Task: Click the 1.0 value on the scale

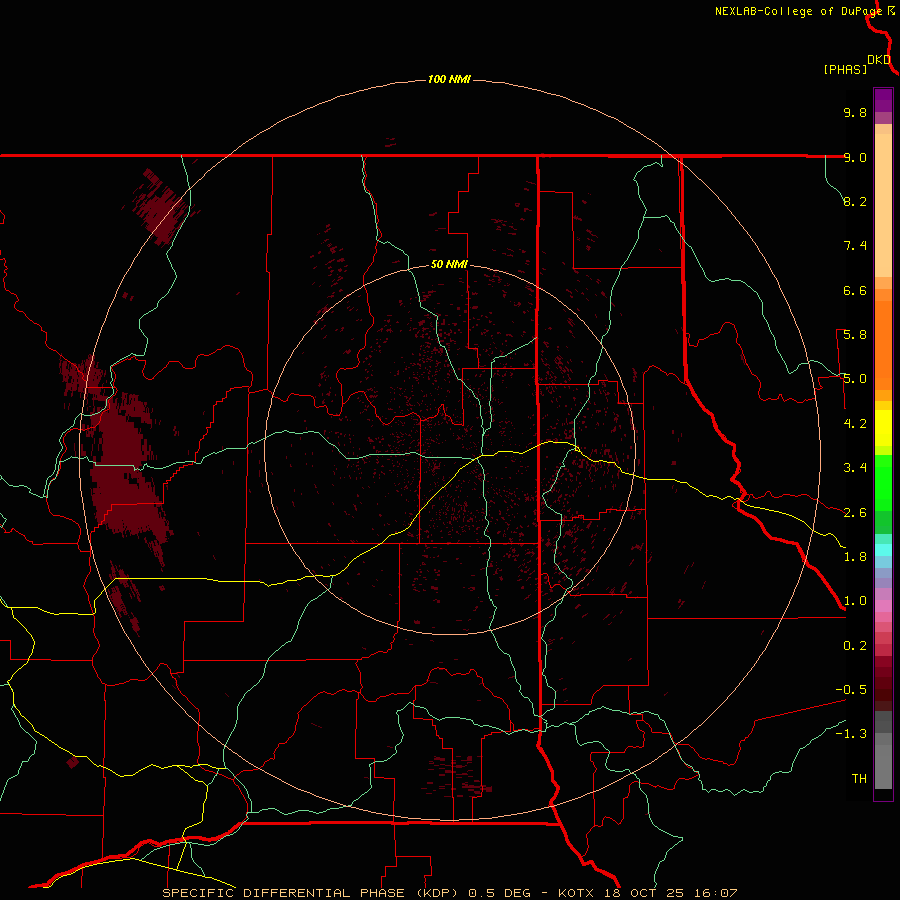Action: click(x=855, y=601)
